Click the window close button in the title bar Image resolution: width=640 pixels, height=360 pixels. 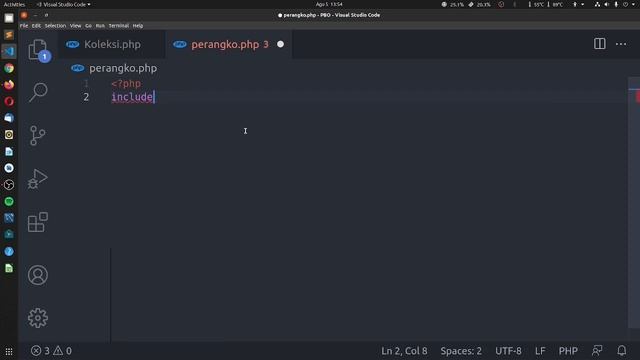click(x=24, y=15)
